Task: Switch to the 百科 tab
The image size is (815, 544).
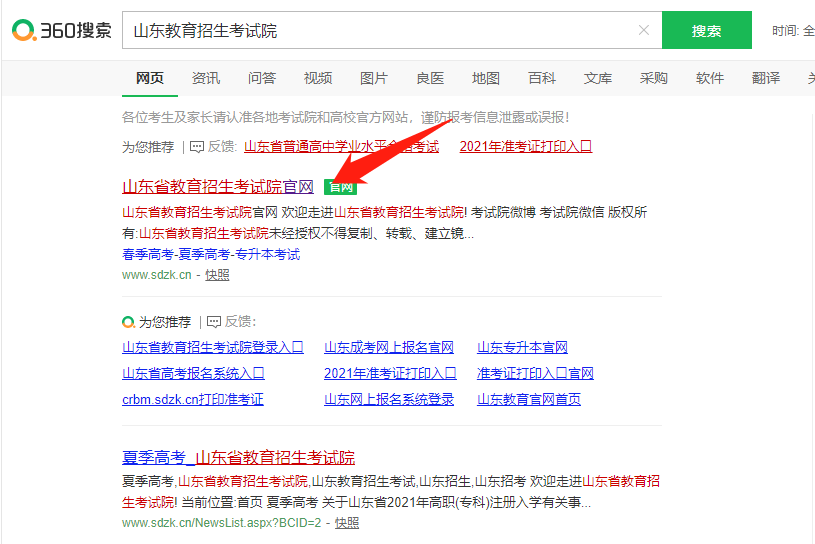Action: click(x=542, y=78)
